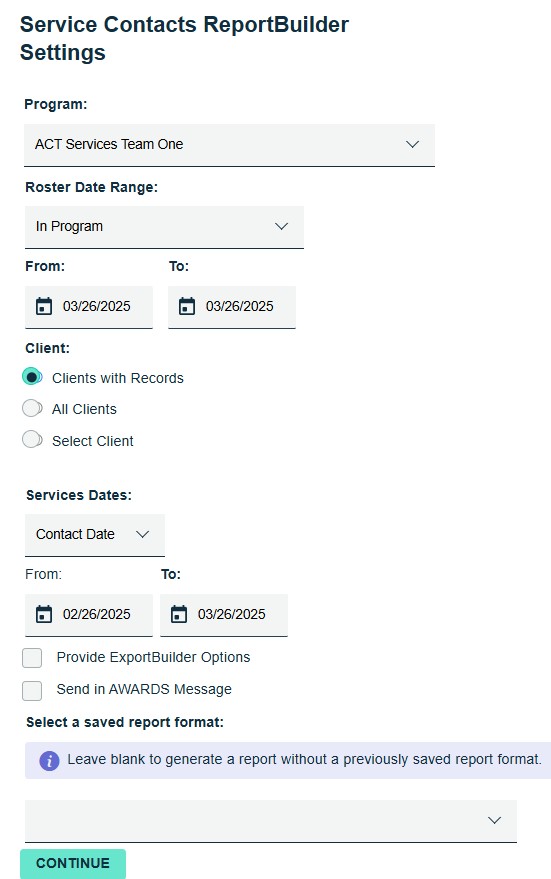This screenshot has width=551, height=879.
Task: Select Clients with Records radio option
Action: tap(32, 377)
